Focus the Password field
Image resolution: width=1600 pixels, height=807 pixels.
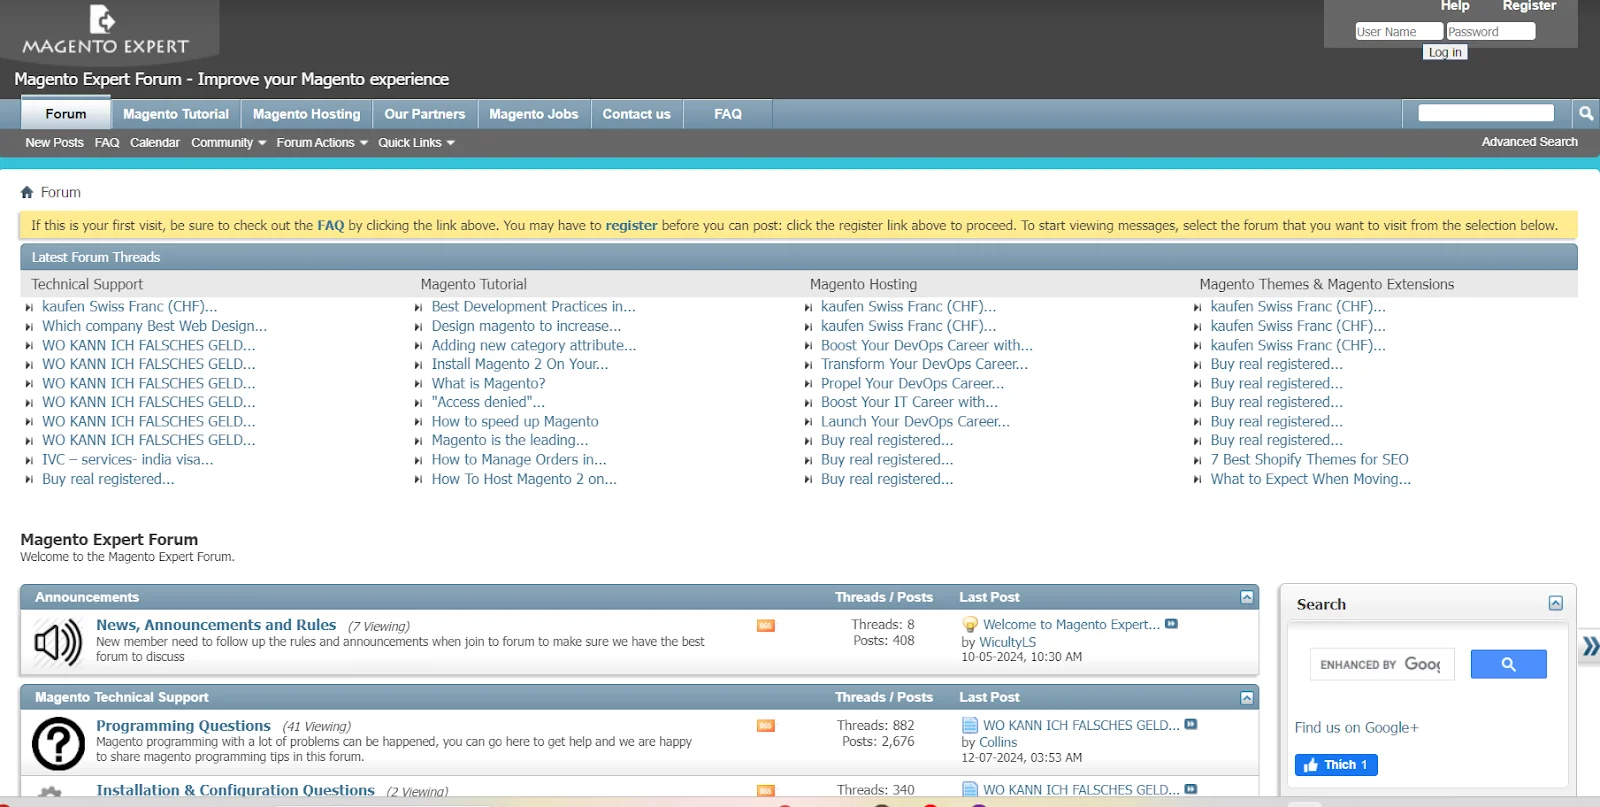pyautogui.click(x=1490, y=31)
